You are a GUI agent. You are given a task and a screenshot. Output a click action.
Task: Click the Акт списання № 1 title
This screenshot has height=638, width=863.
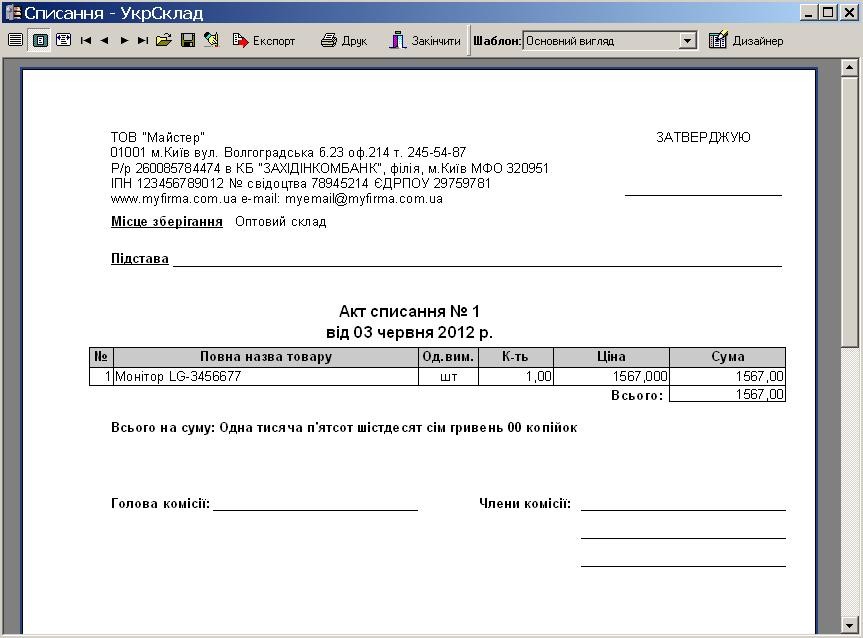pyautogui.click(x=409, y=312)
